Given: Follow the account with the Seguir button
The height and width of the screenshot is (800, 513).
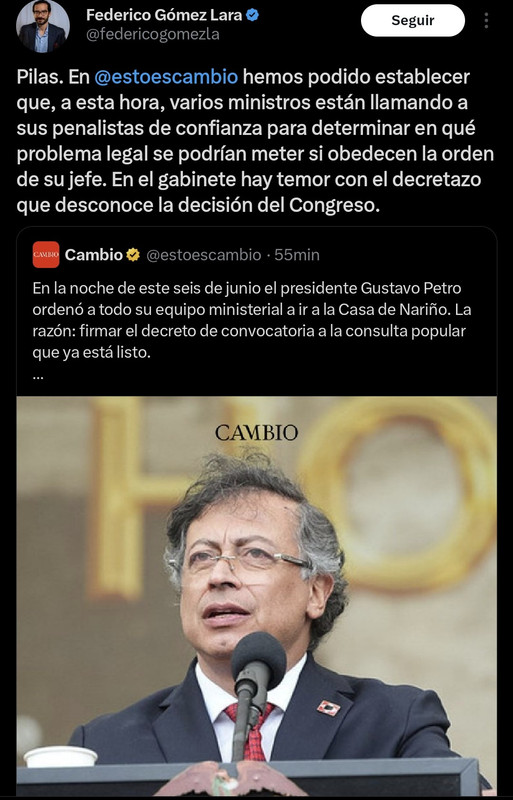Looking at the screenshot, I should (x=412, y=20).
